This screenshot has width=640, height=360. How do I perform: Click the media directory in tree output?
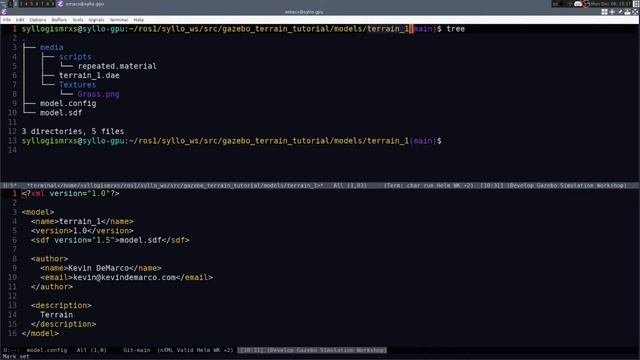(x=52, y=47)
